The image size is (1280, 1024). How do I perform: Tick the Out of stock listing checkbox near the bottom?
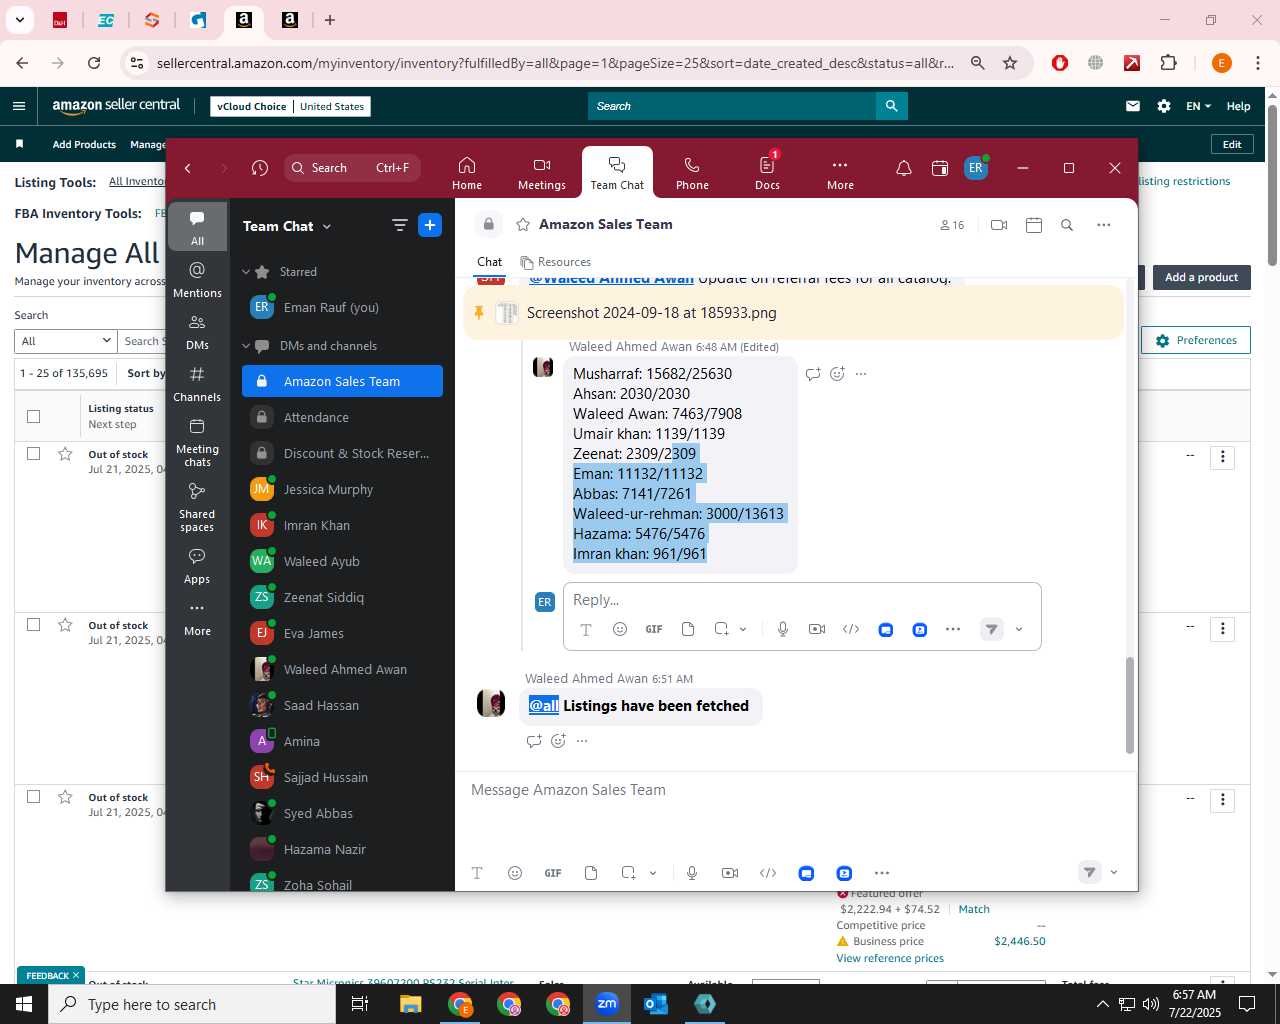(33, 797)
